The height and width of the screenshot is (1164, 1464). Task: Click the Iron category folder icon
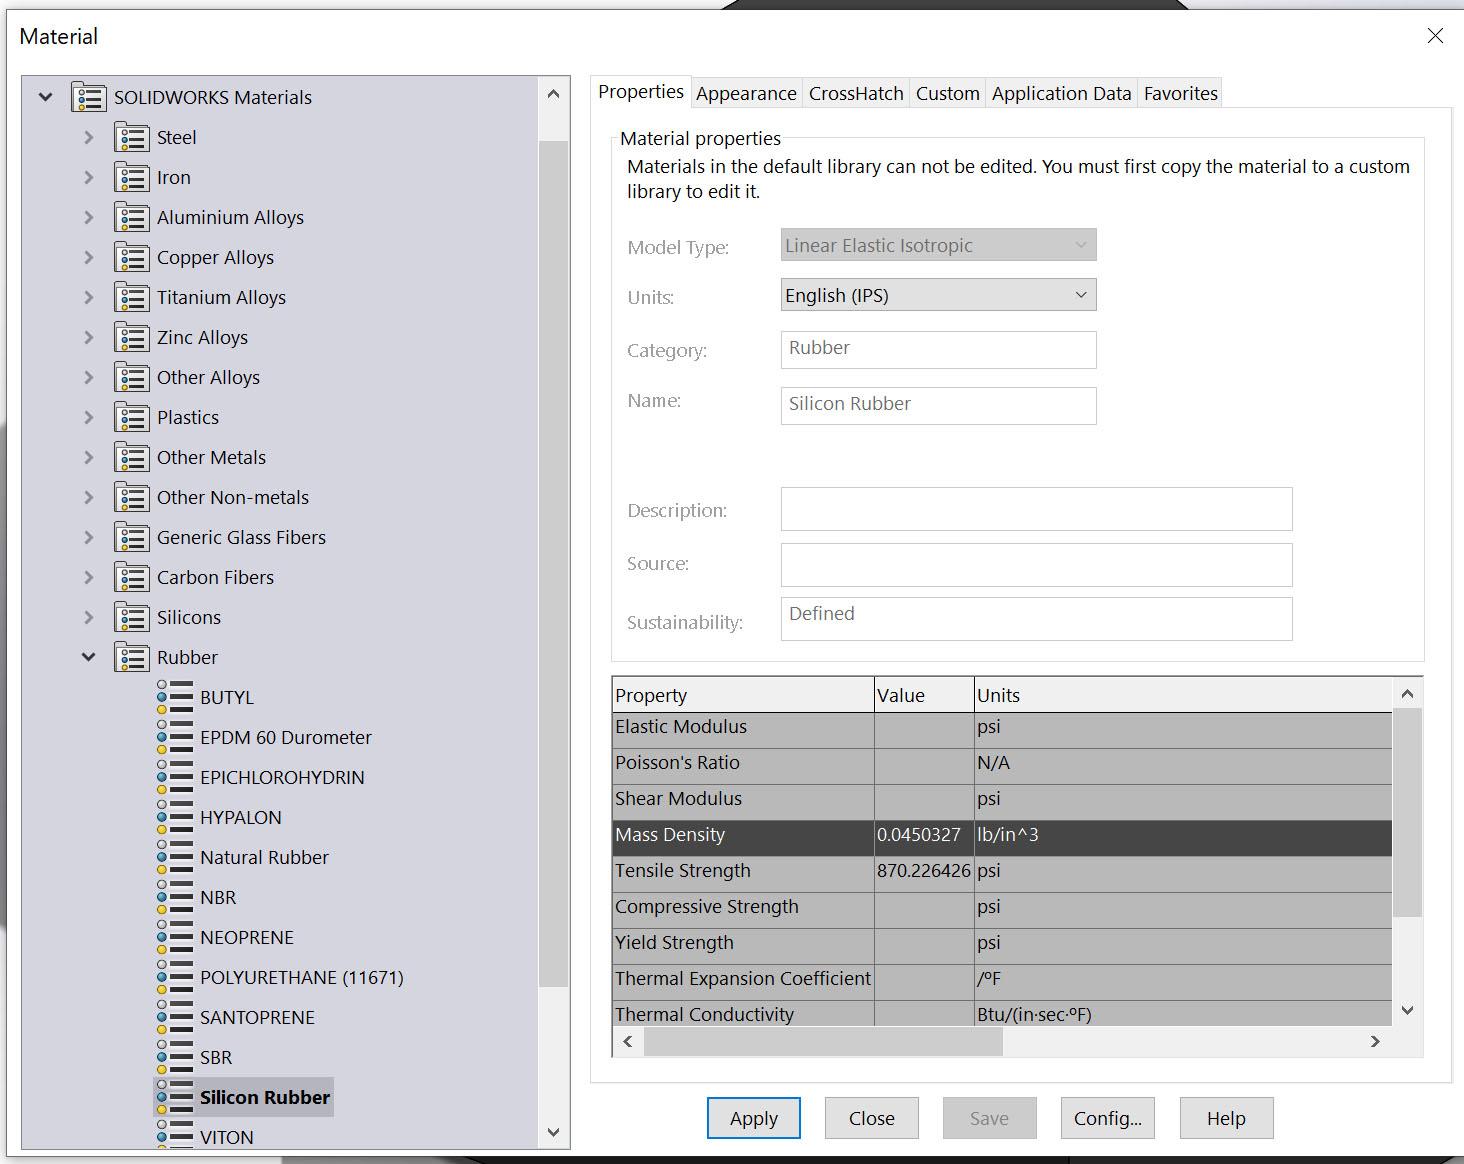pyautogui.click(x=132, y=177)
